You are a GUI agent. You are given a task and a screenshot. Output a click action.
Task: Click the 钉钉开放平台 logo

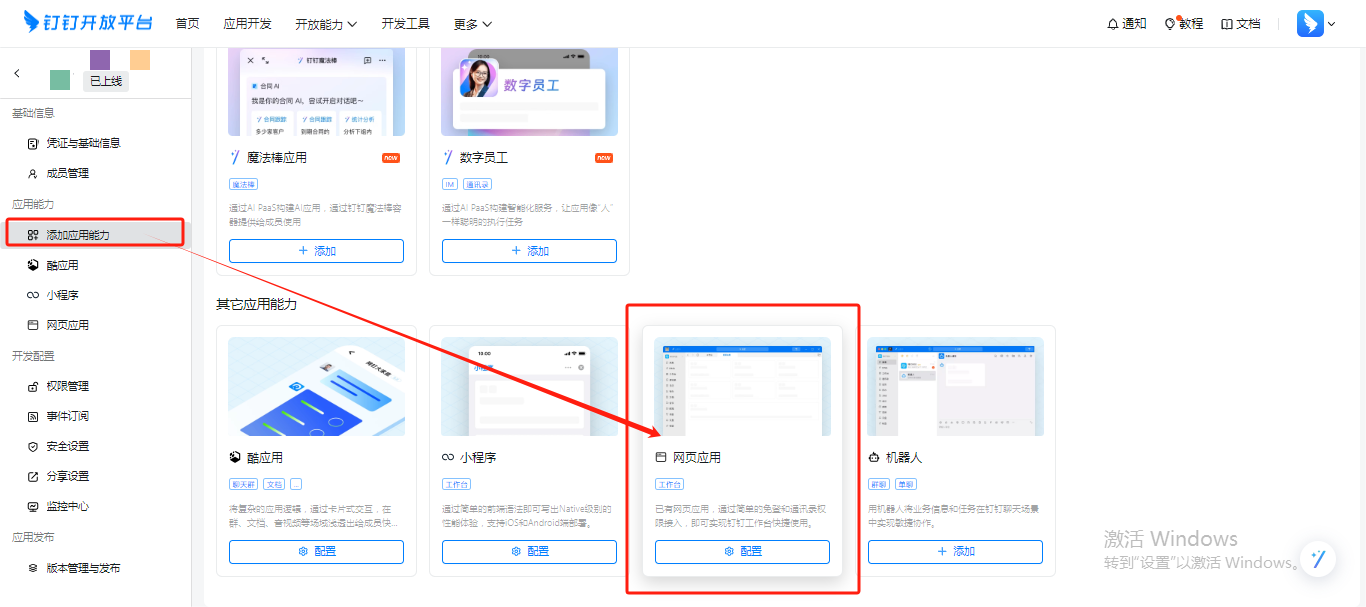click(x=89, y=22)
